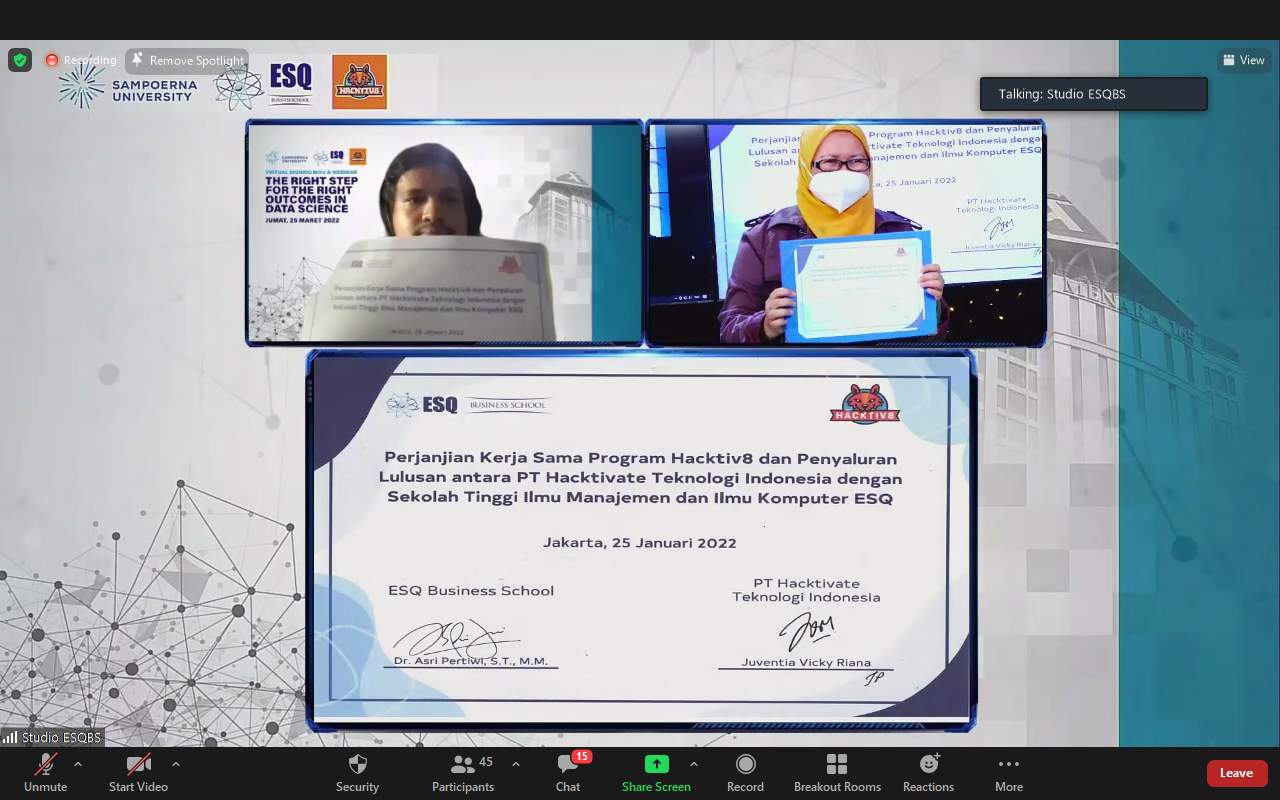Open Breakout Rooms
This screenshot has height=800, width=1280.
(837, 772)
